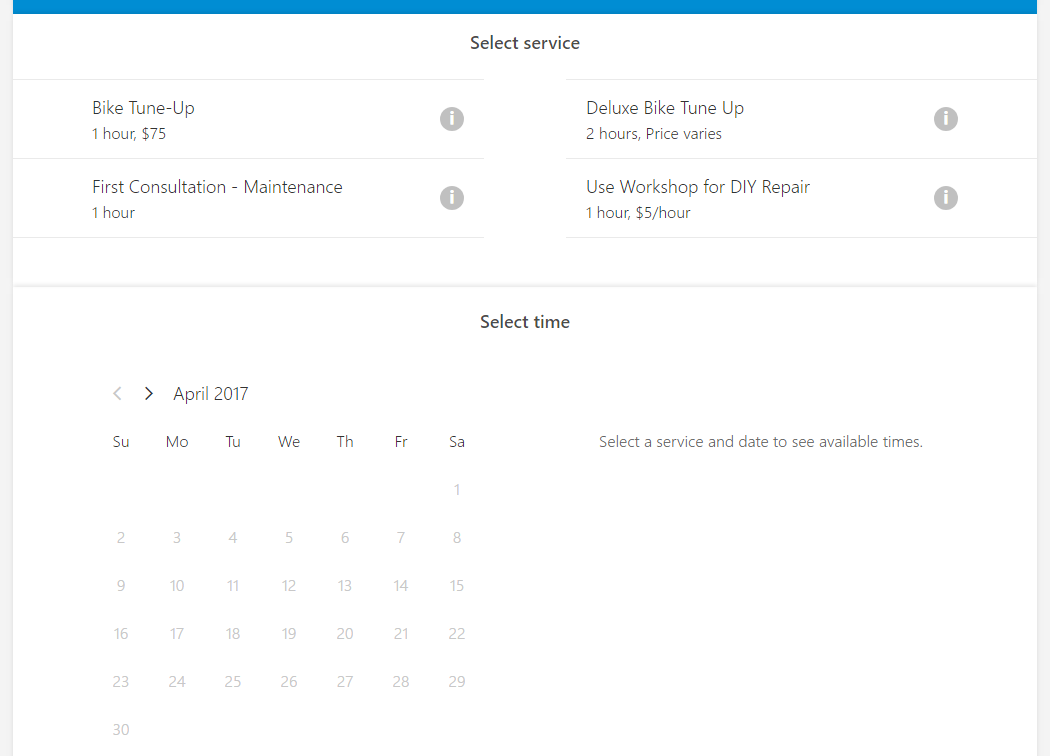Open info icon for Bike Tune-Up
Screen dimensions: 1050x756
(452, 119)
